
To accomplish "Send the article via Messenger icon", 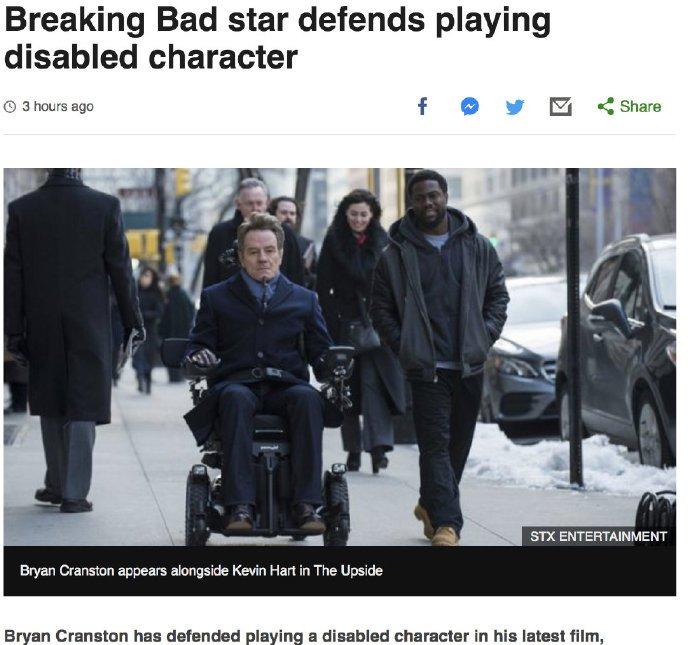I will pyautogui.click(x=470, y=106).
